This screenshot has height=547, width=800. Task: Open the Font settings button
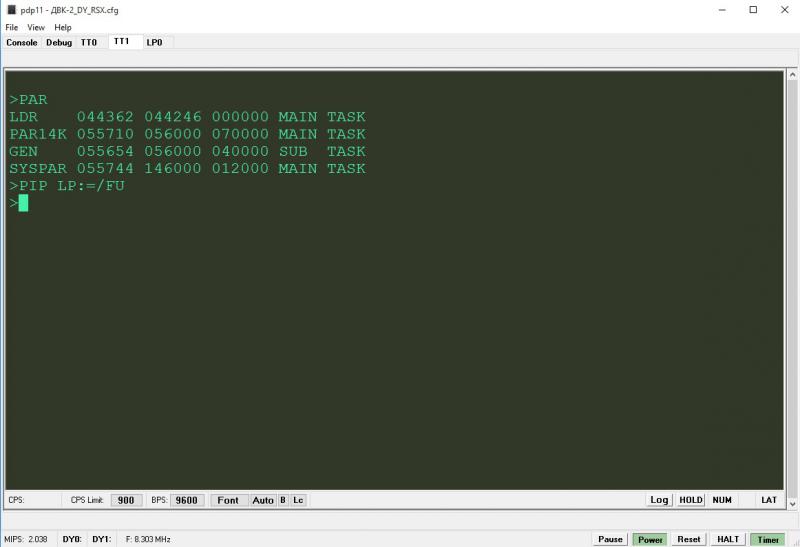[x=228, y=500]
